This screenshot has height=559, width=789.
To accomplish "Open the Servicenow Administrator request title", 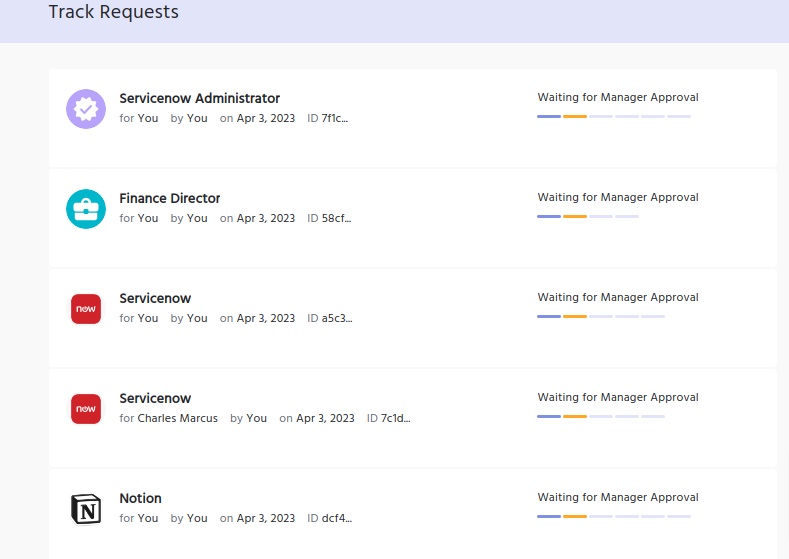I will 199,98.
